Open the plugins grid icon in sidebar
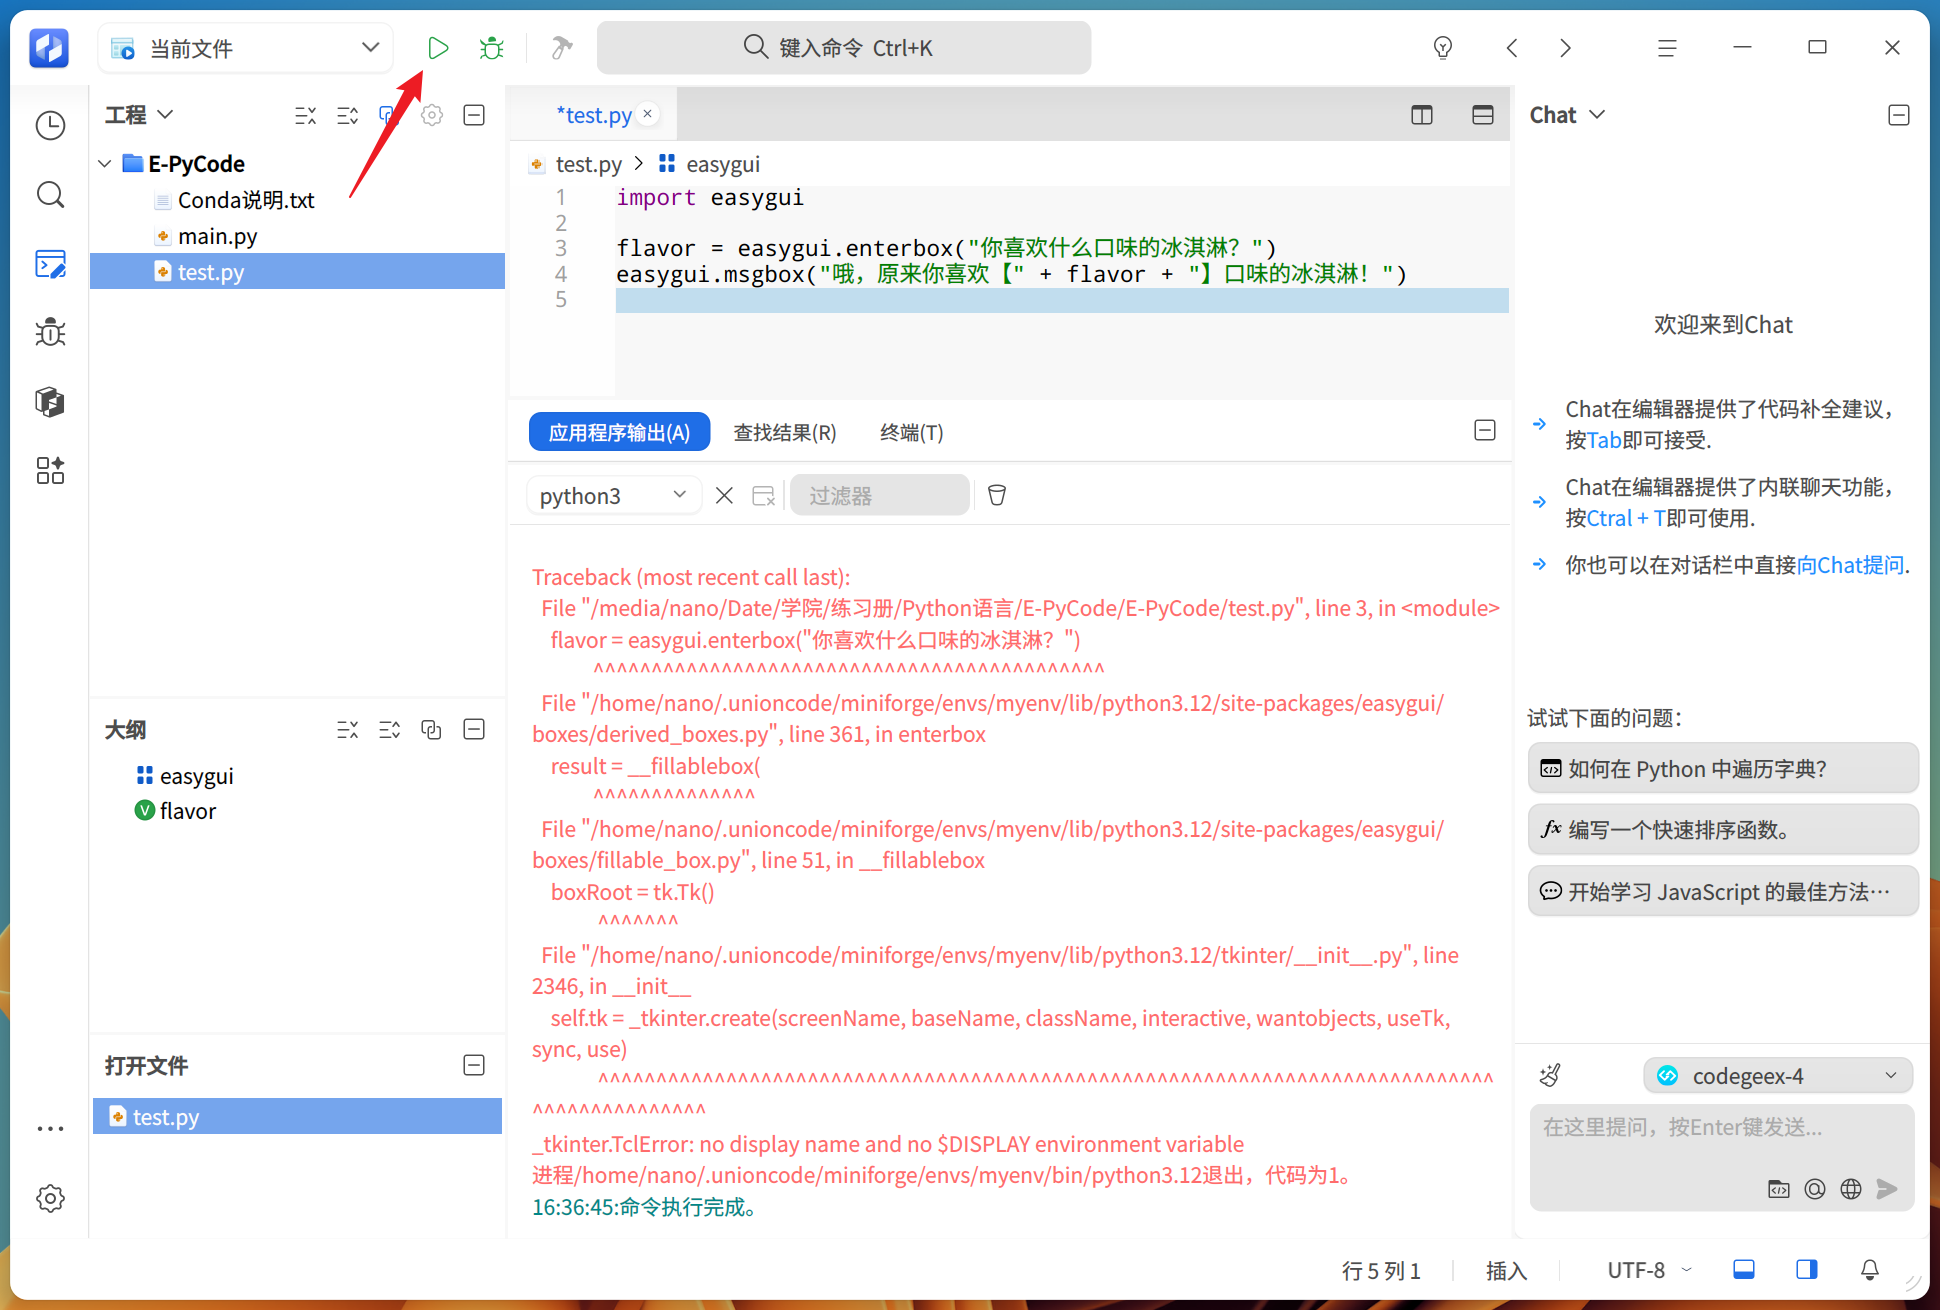The image size is (1940, 1310). 50,470
